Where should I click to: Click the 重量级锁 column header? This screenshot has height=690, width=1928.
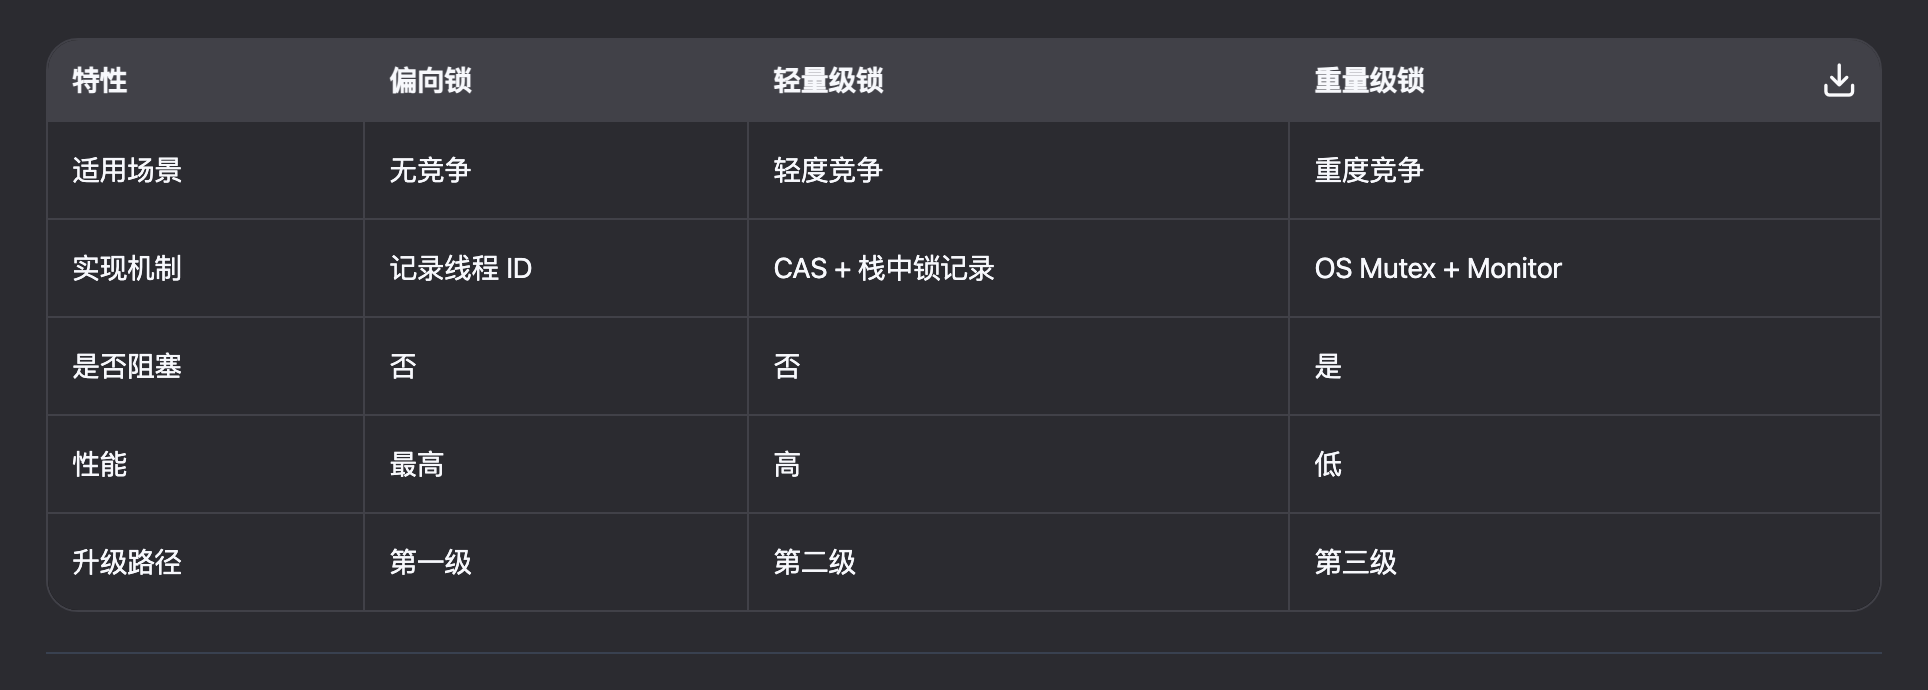(1369, 80)
